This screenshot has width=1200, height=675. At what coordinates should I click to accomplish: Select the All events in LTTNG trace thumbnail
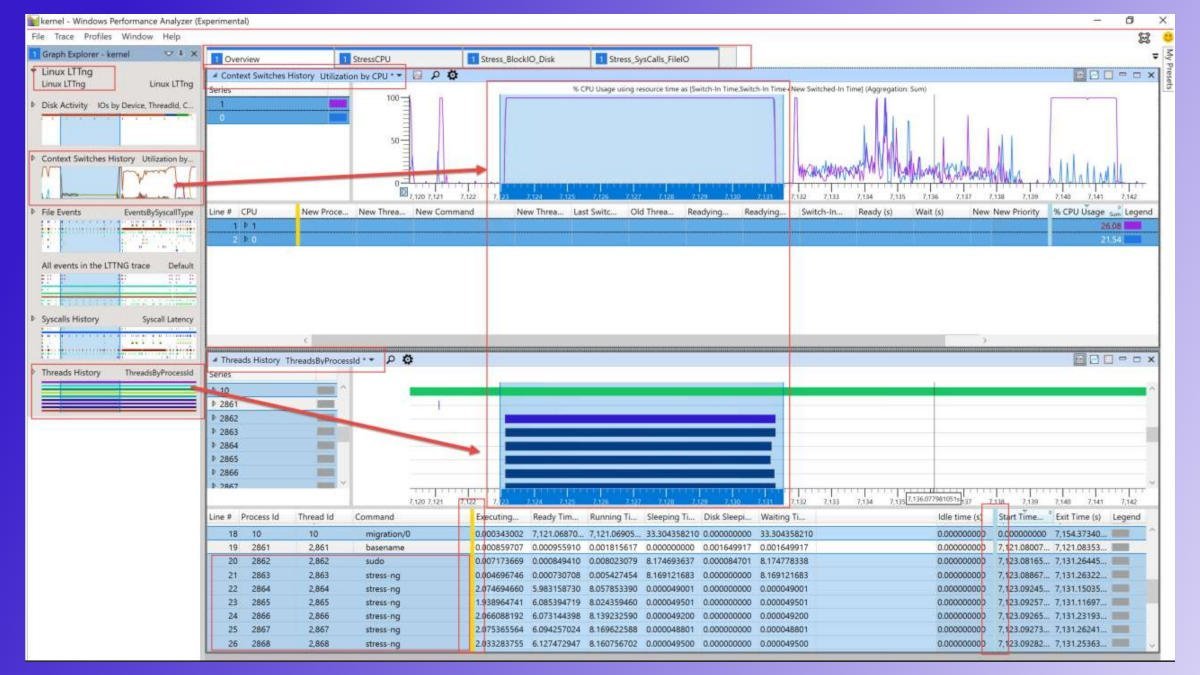(x=119, y=290)
